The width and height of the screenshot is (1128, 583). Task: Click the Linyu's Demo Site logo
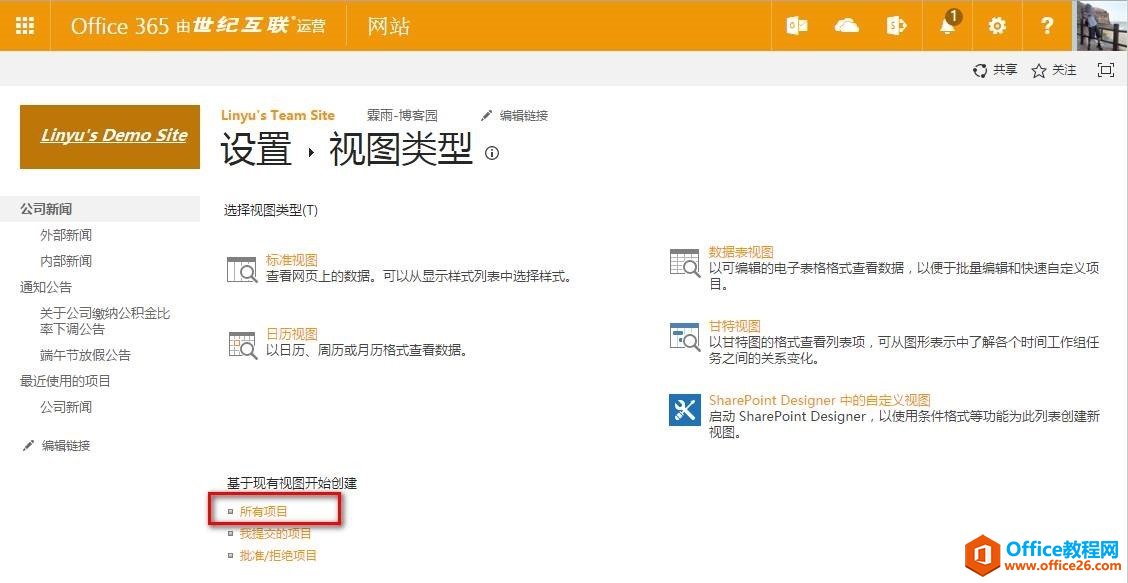pyautogui.click(x=110, y=136)
